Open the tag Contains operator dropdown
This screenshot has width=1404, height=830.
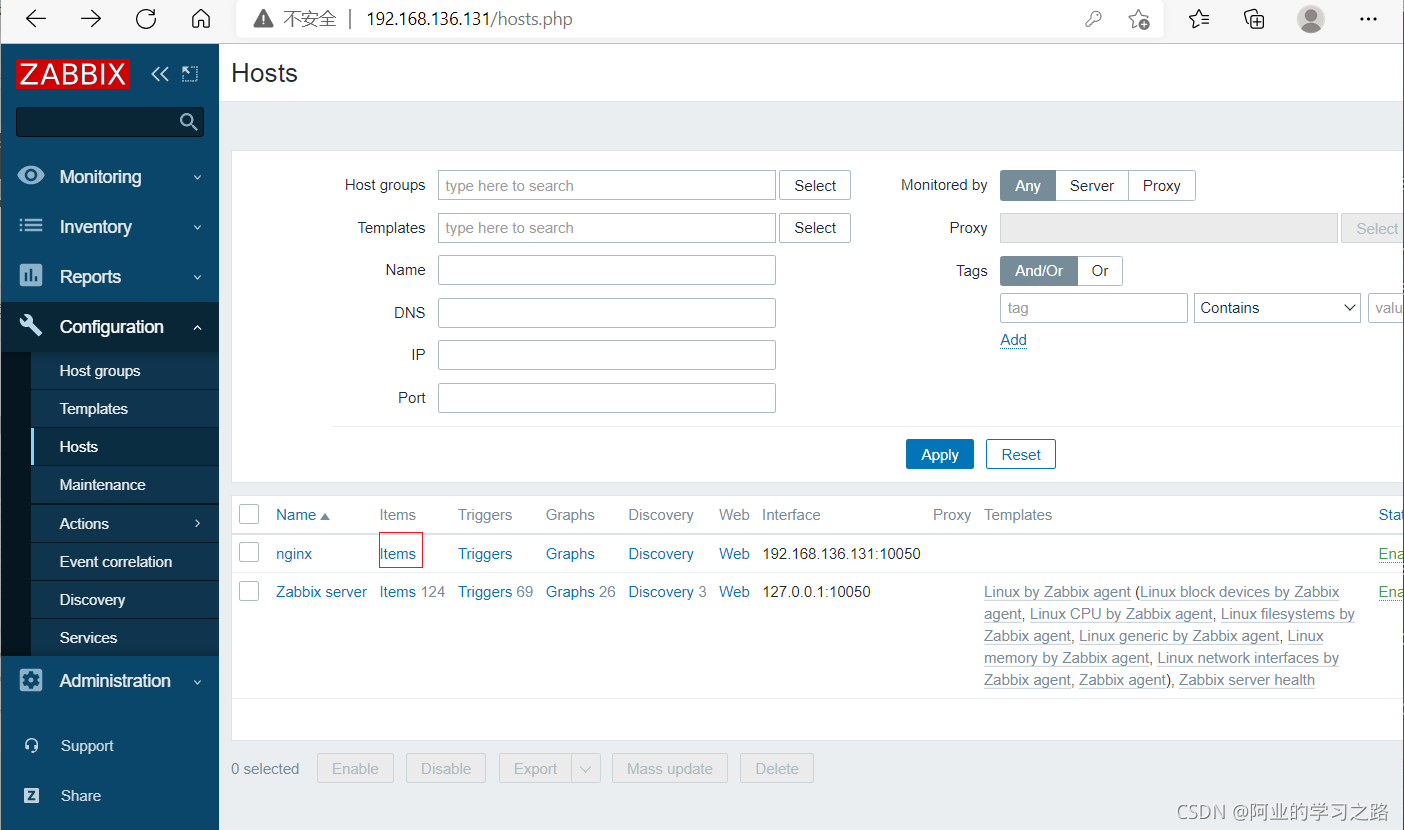1277,308
